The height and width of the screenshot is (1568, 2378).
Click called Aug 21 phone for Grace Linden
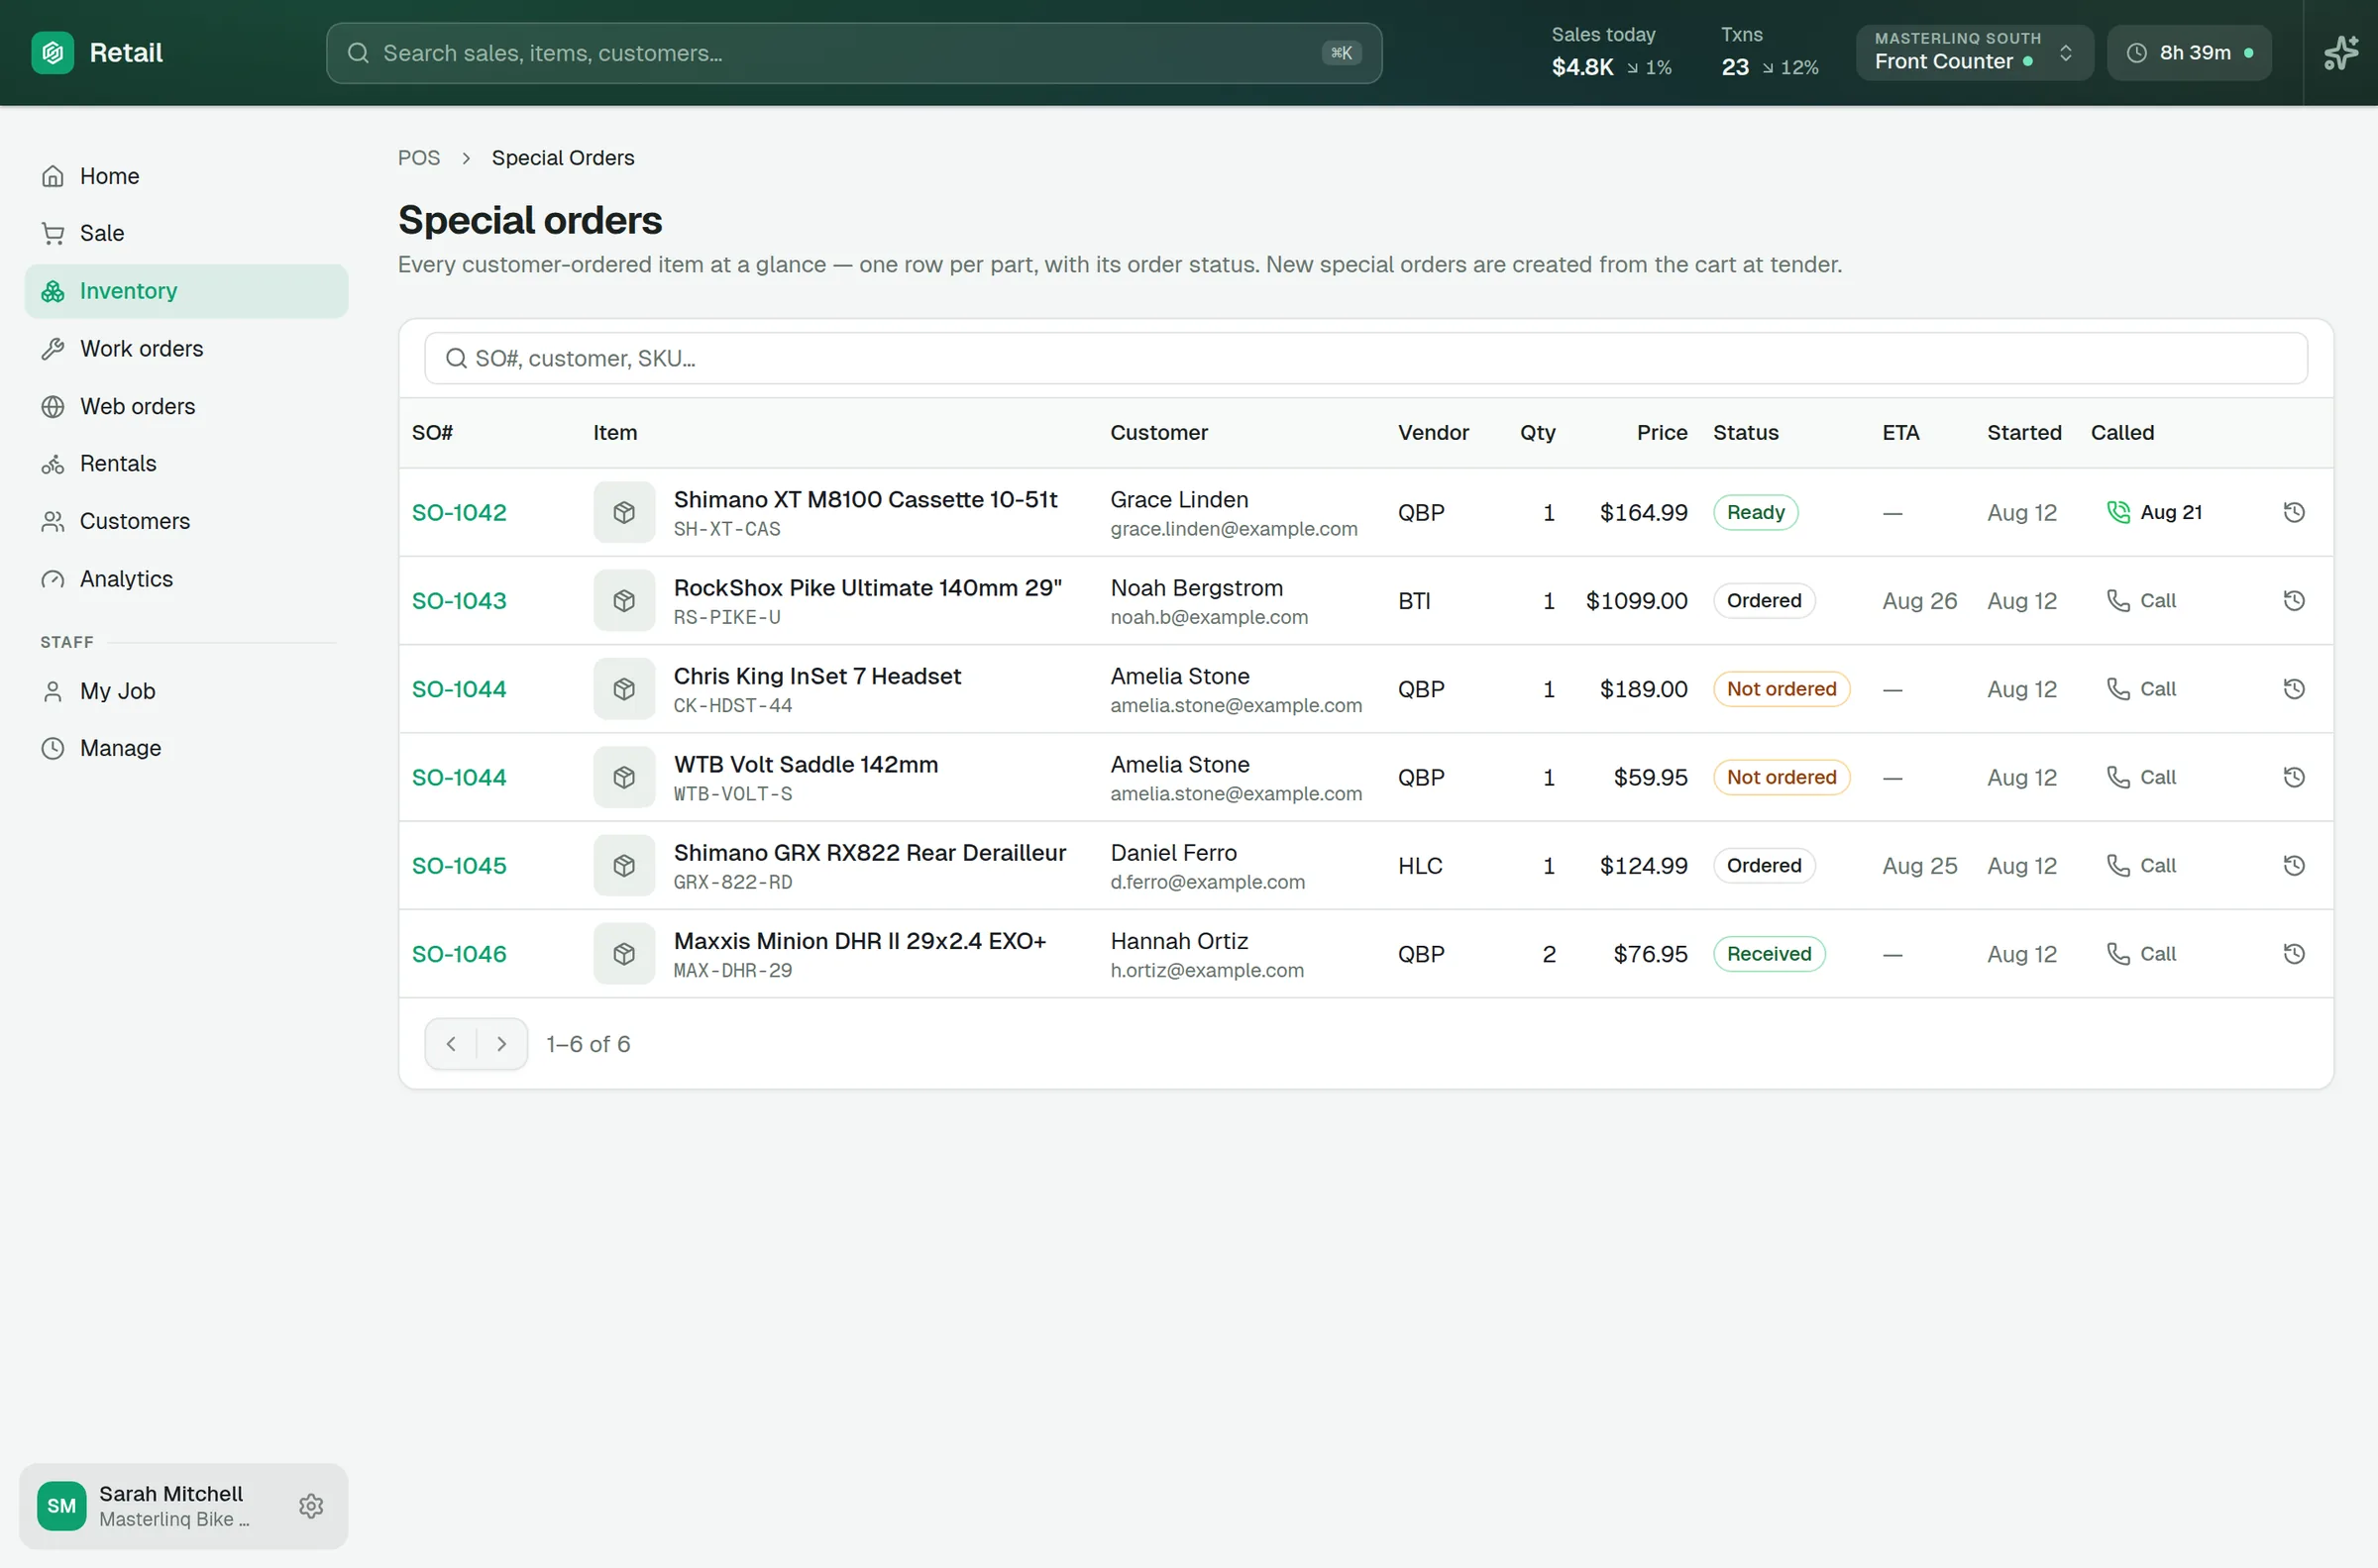pos(2154,512)
